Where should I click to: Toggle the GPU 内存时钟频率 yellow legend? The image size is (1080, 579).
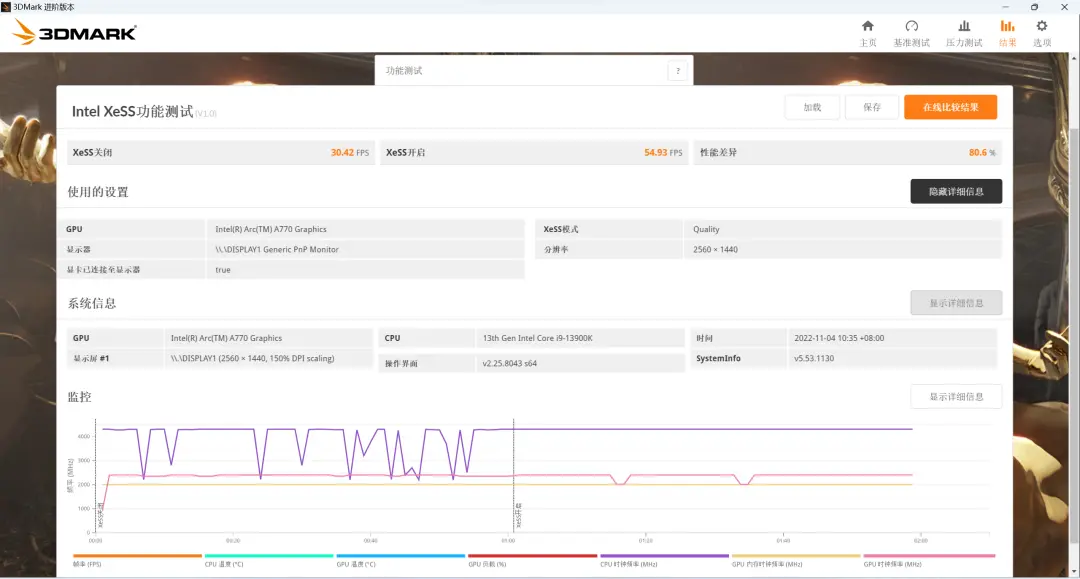tap(796, 556)
